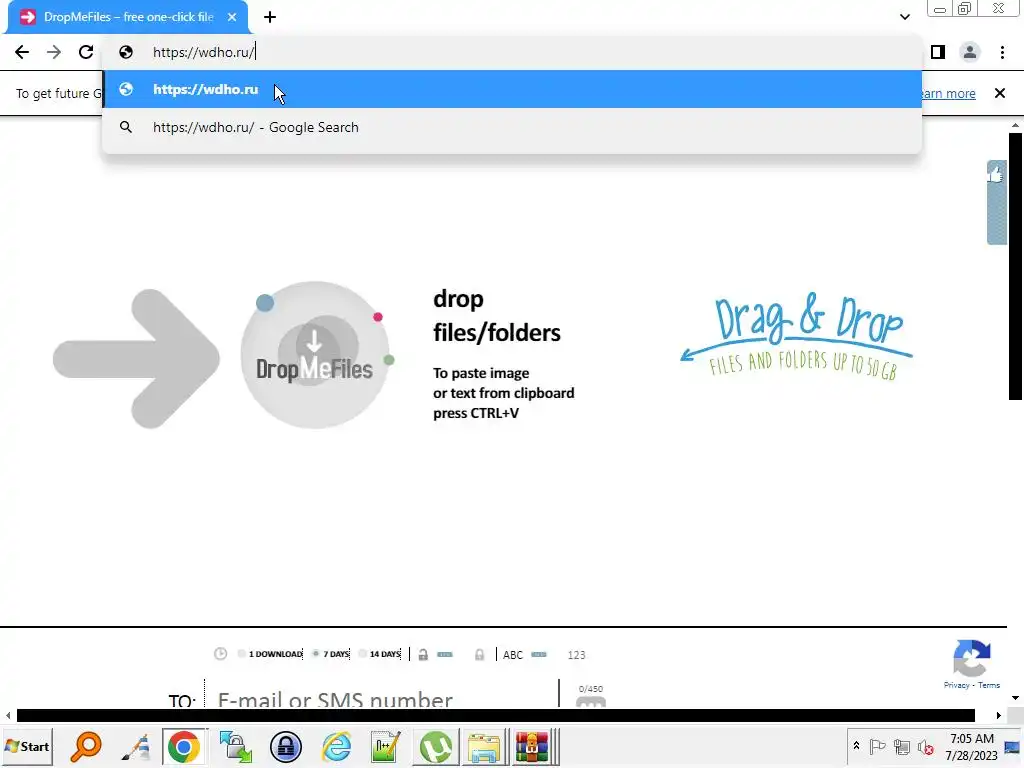Toggle the ABC/123 password type slider

pyautogui.click(x=539, y=654)
